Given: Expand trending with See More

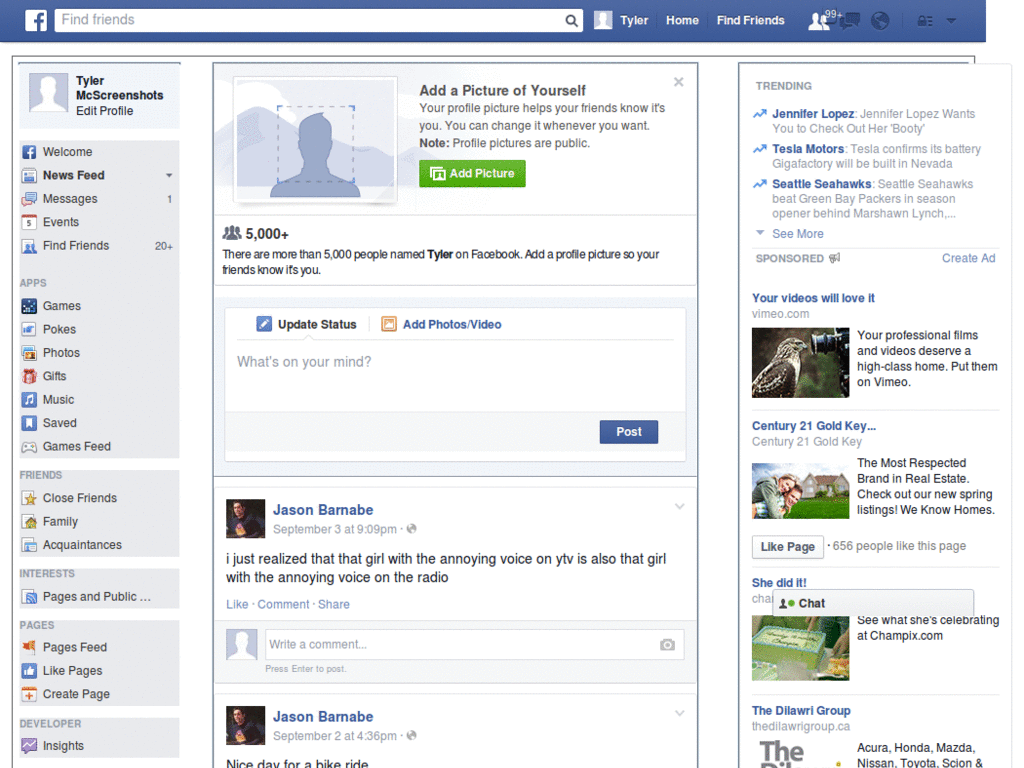Looking at the screenshot, I should point(797,234).
